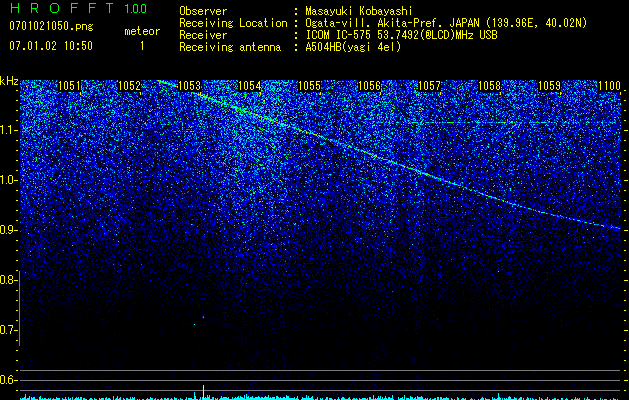Click the 1100 time marker
This screenshot has width=629, height=400.
point(609,86)
